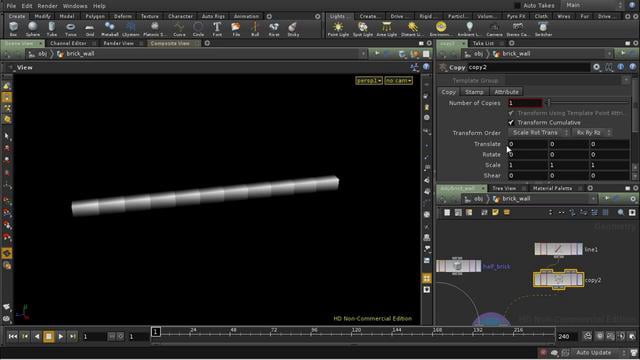640x360 pixels.
Task: Jump to first frame button
Action: [13, 336]
